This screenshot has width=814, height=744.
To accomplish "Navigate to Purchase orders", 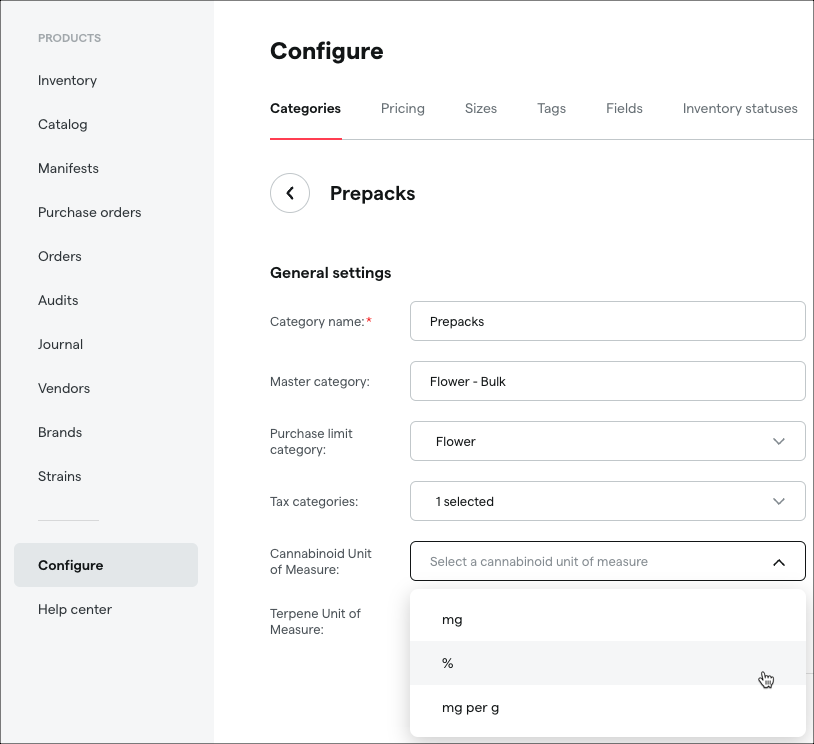I will coord(89,212).
